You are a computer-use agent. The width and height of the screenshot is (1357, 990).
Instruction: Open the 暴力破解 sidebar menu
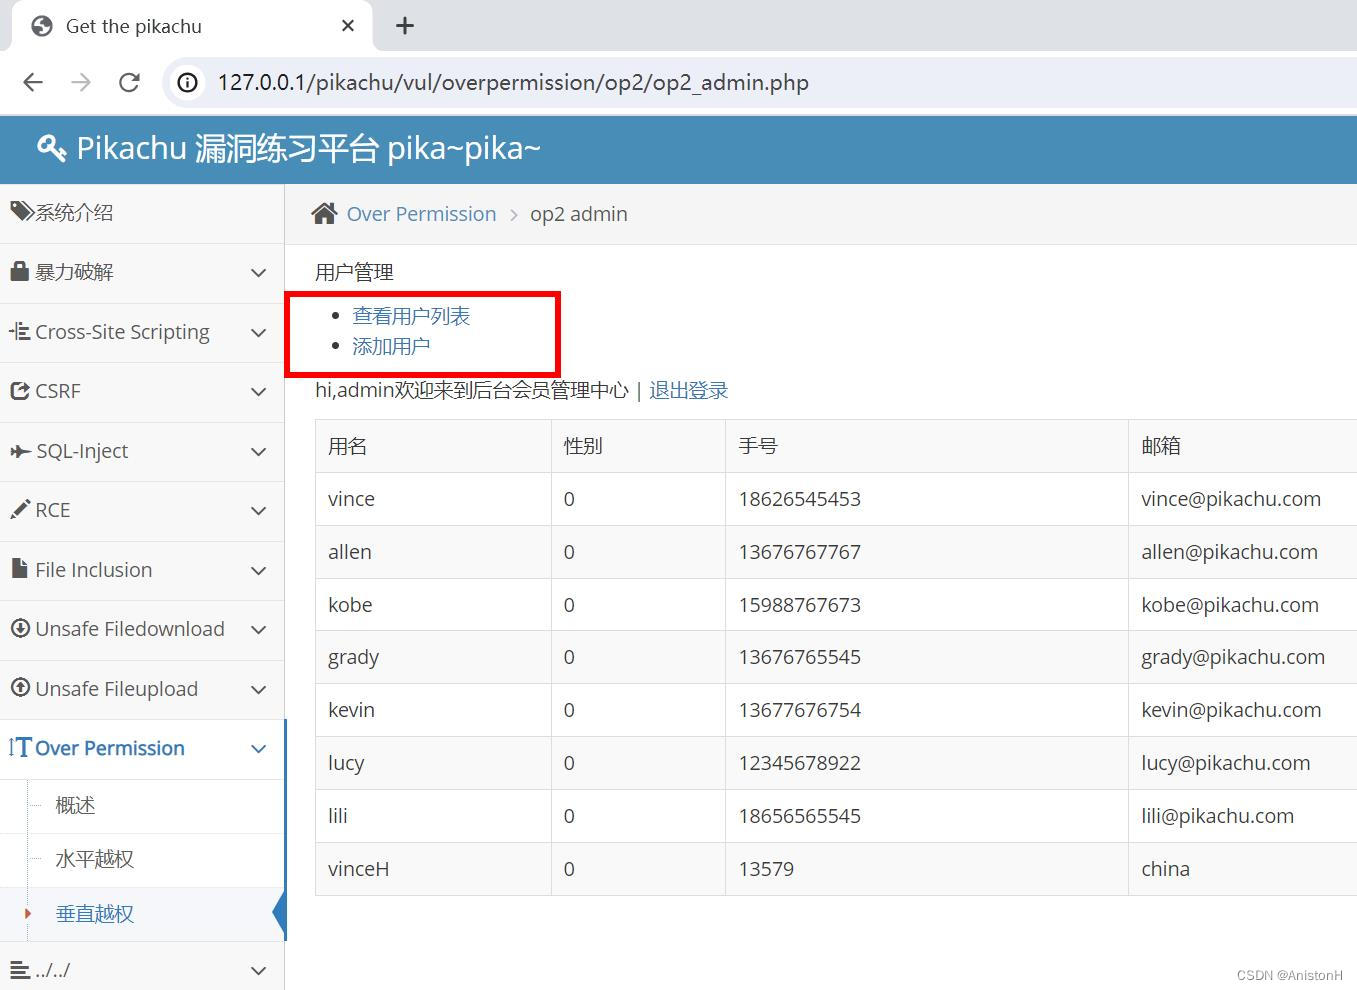pyautogui.click(x=142, y=272)
